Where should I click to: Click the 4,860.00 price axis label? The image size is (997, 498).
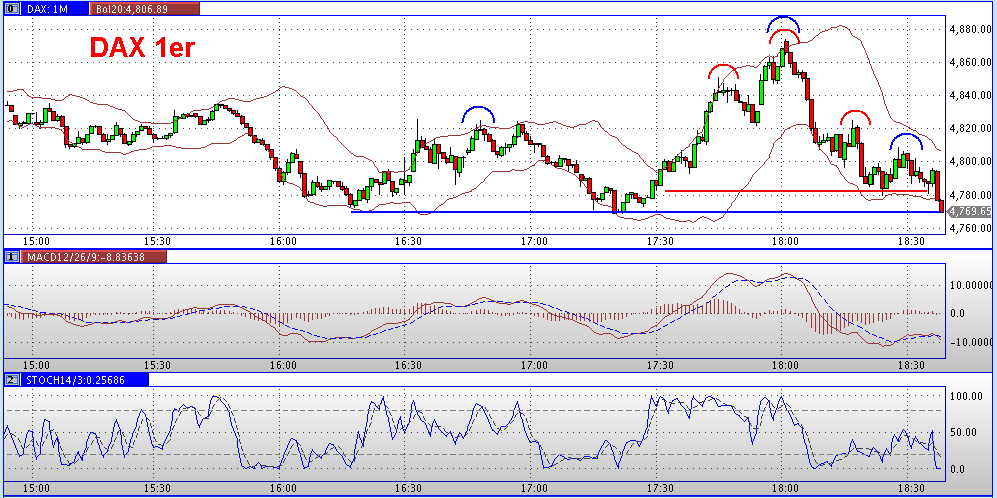tap(970, 62)
